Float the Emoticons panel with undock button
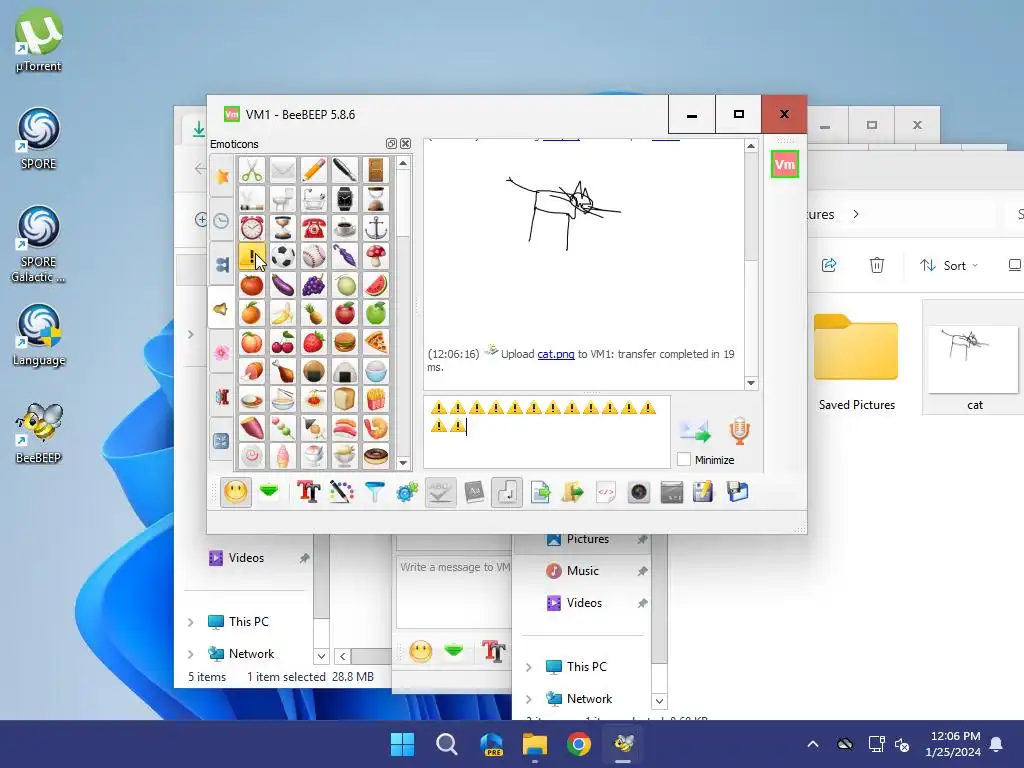The width and height of the screenshot is (1024, 768). 391,144
